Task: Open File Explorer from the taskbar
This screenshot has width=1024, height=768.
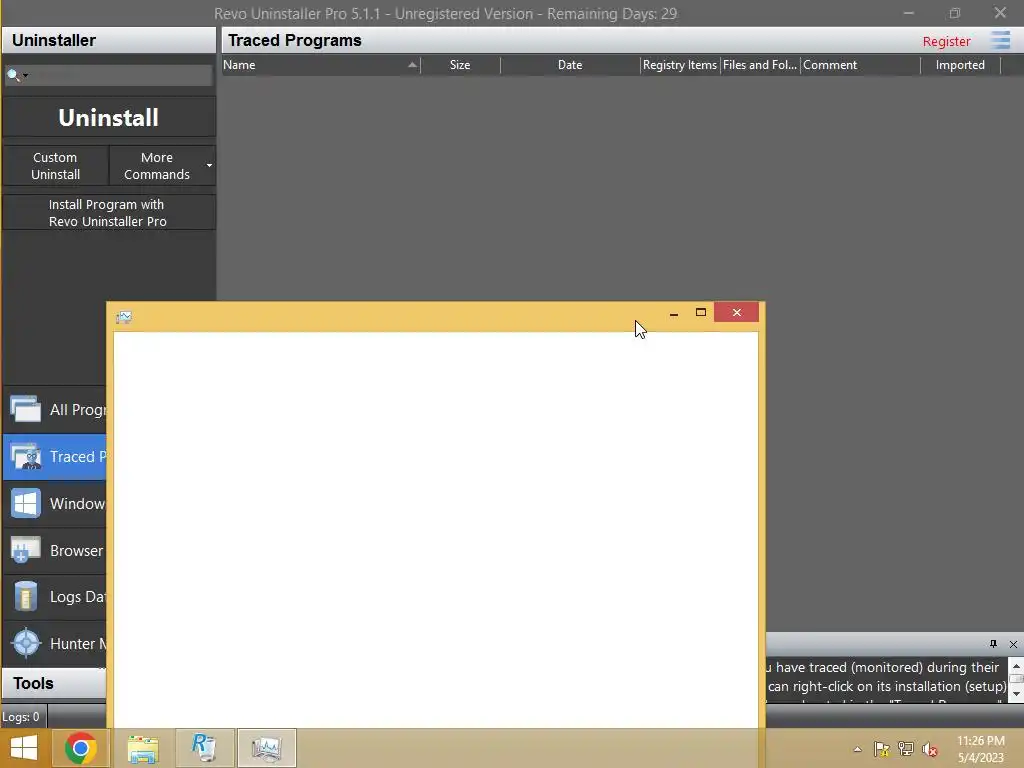Action: point(143,748)
